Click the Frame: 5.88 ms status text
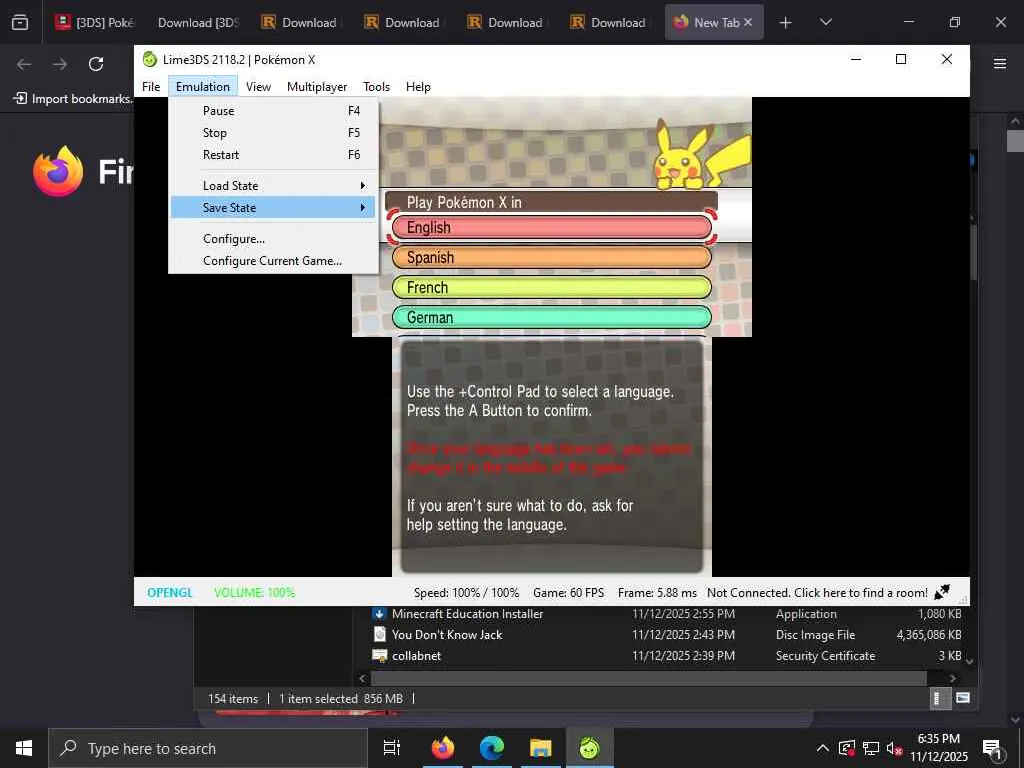Screen dimensions: 1024x768 (x=657, y=593)
